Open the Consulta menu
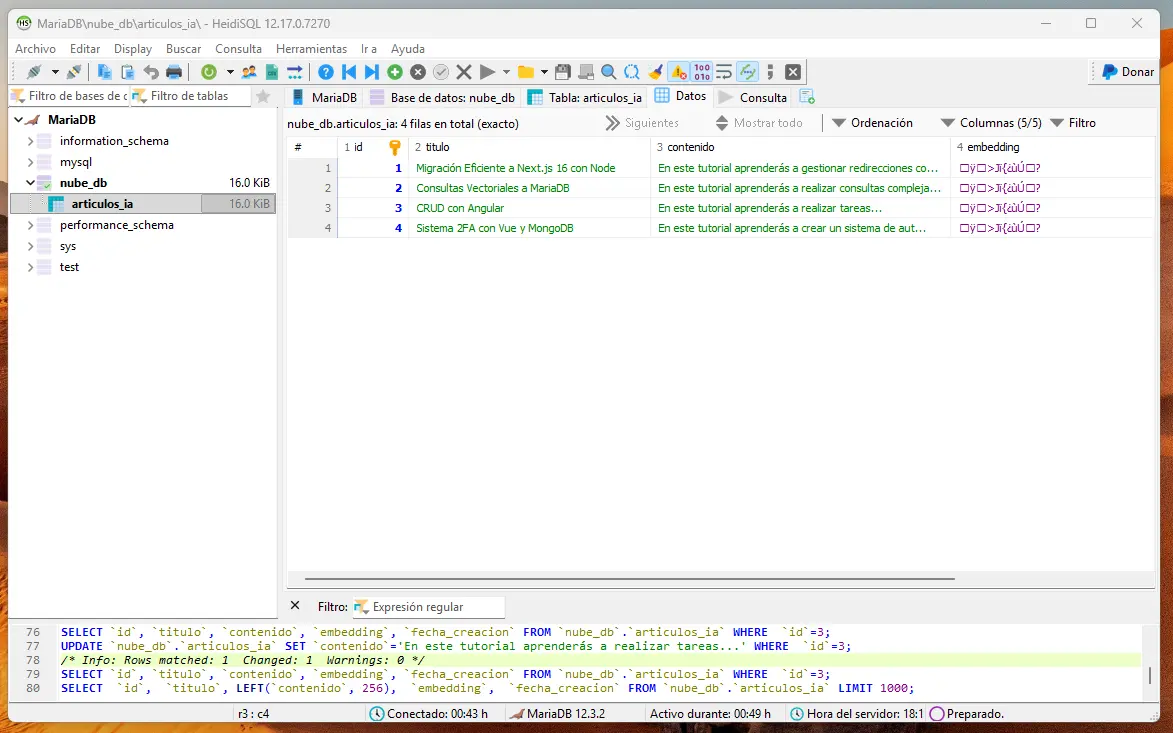Viewport: 1173px width, 733px height. point(239,49)
